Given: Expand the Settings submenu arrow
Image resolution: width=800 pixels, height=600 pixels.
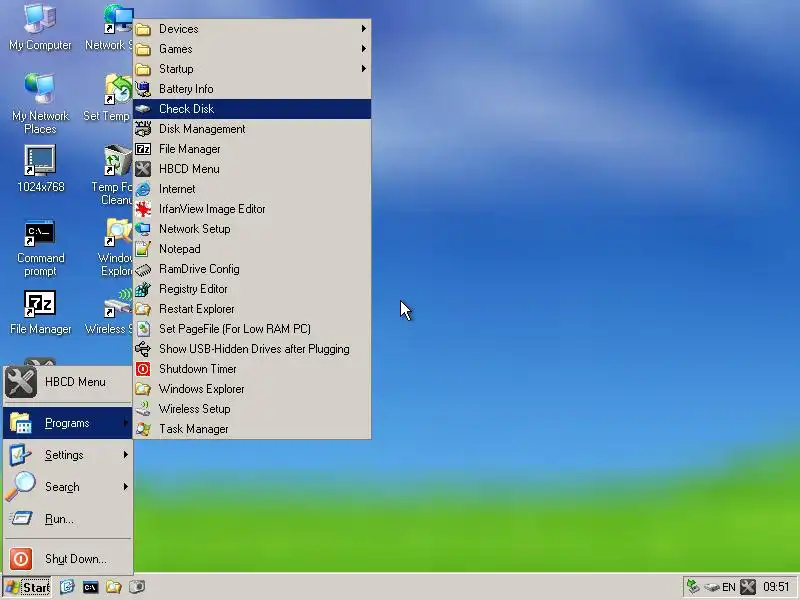Looking at the screenshot, I should click(126, 455).
